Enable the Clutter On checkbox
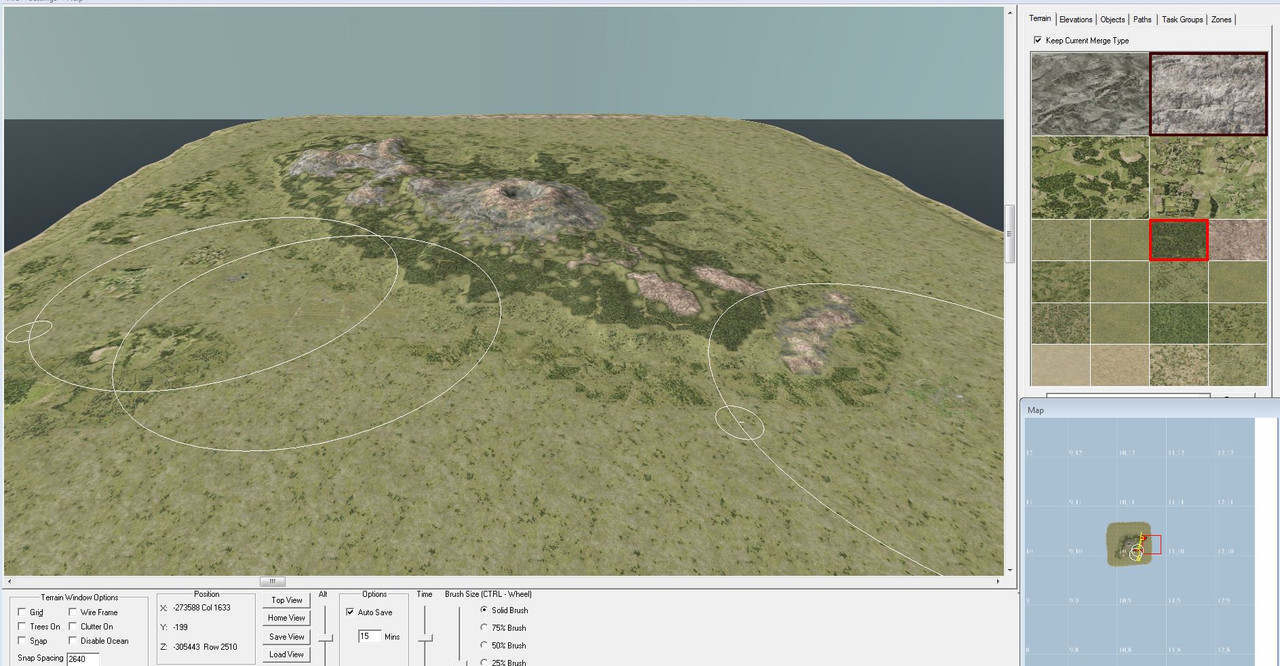This screenshot has width=1280, height=666. (73, 626)
